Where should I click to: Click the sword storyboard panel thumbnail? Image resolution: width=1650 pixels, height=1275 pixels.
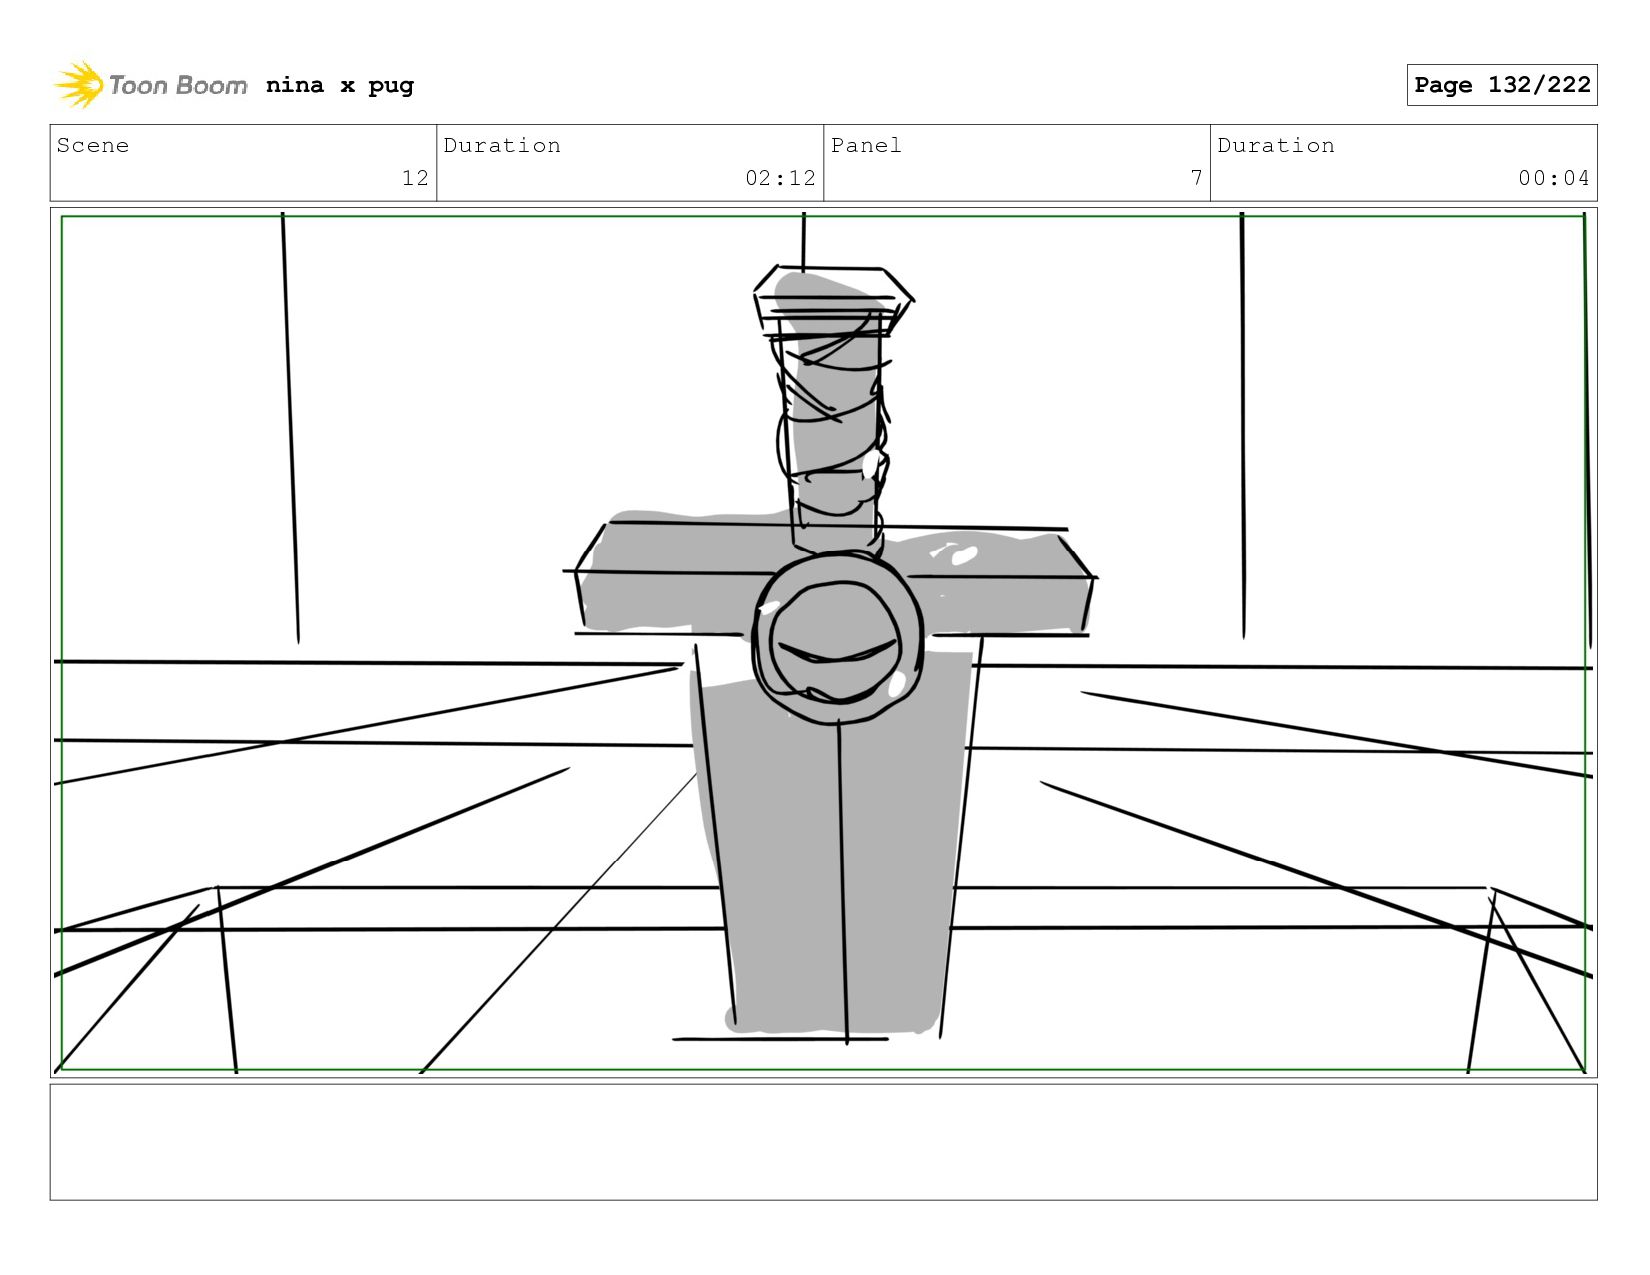tap(824, 642)
